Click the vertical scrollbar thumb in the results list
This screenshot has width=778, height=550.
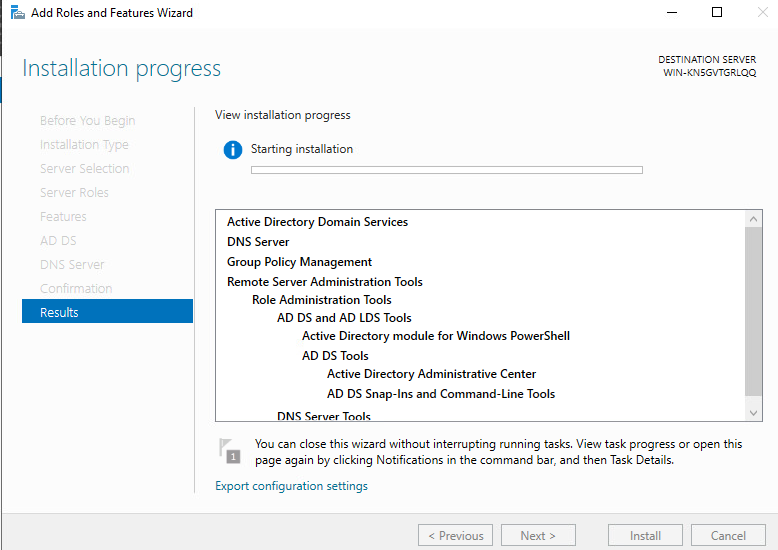[753, 312]
